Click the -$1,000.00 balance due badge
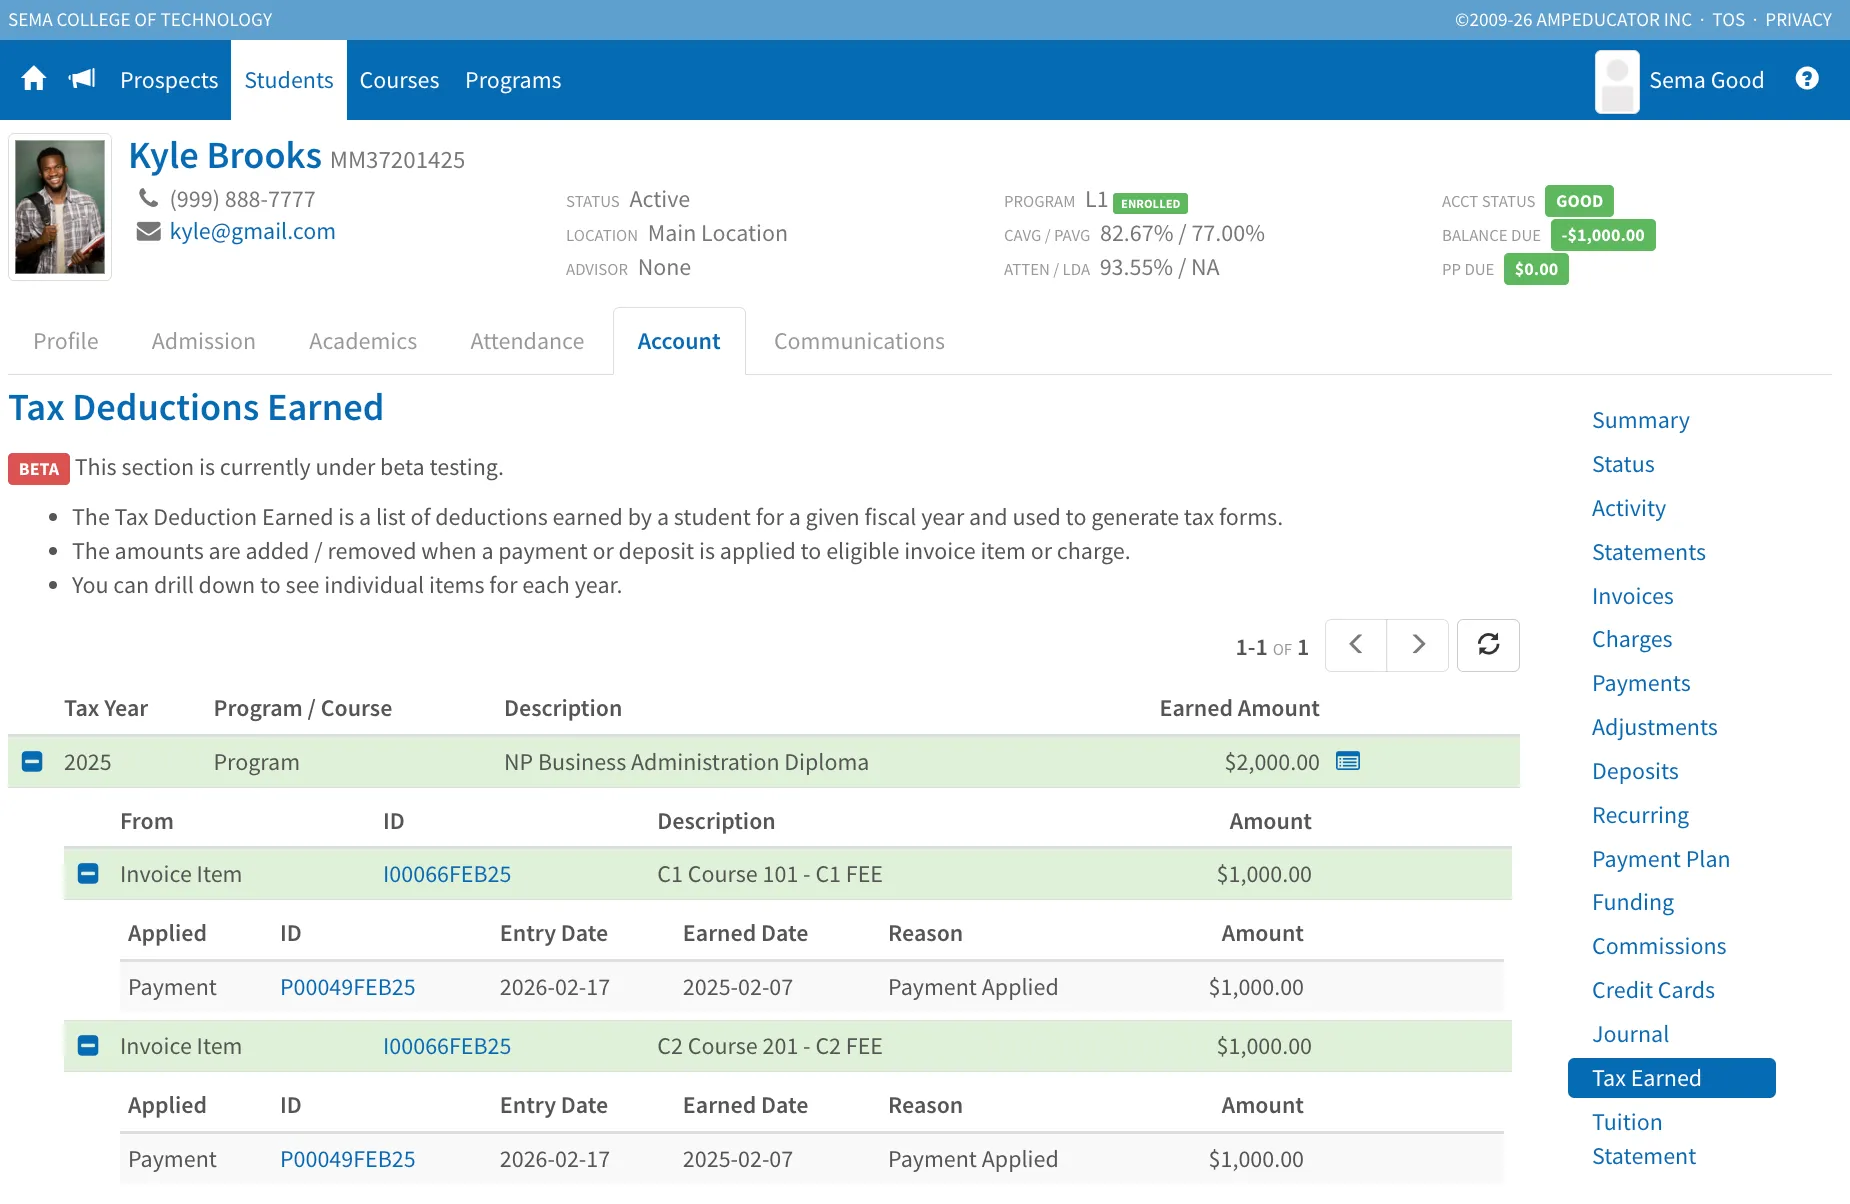 [x=1603, y=235]
